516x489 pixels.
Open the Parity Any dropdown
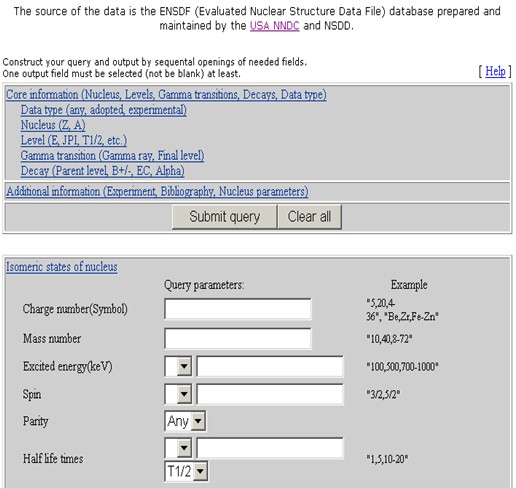(x=185, y=421)
